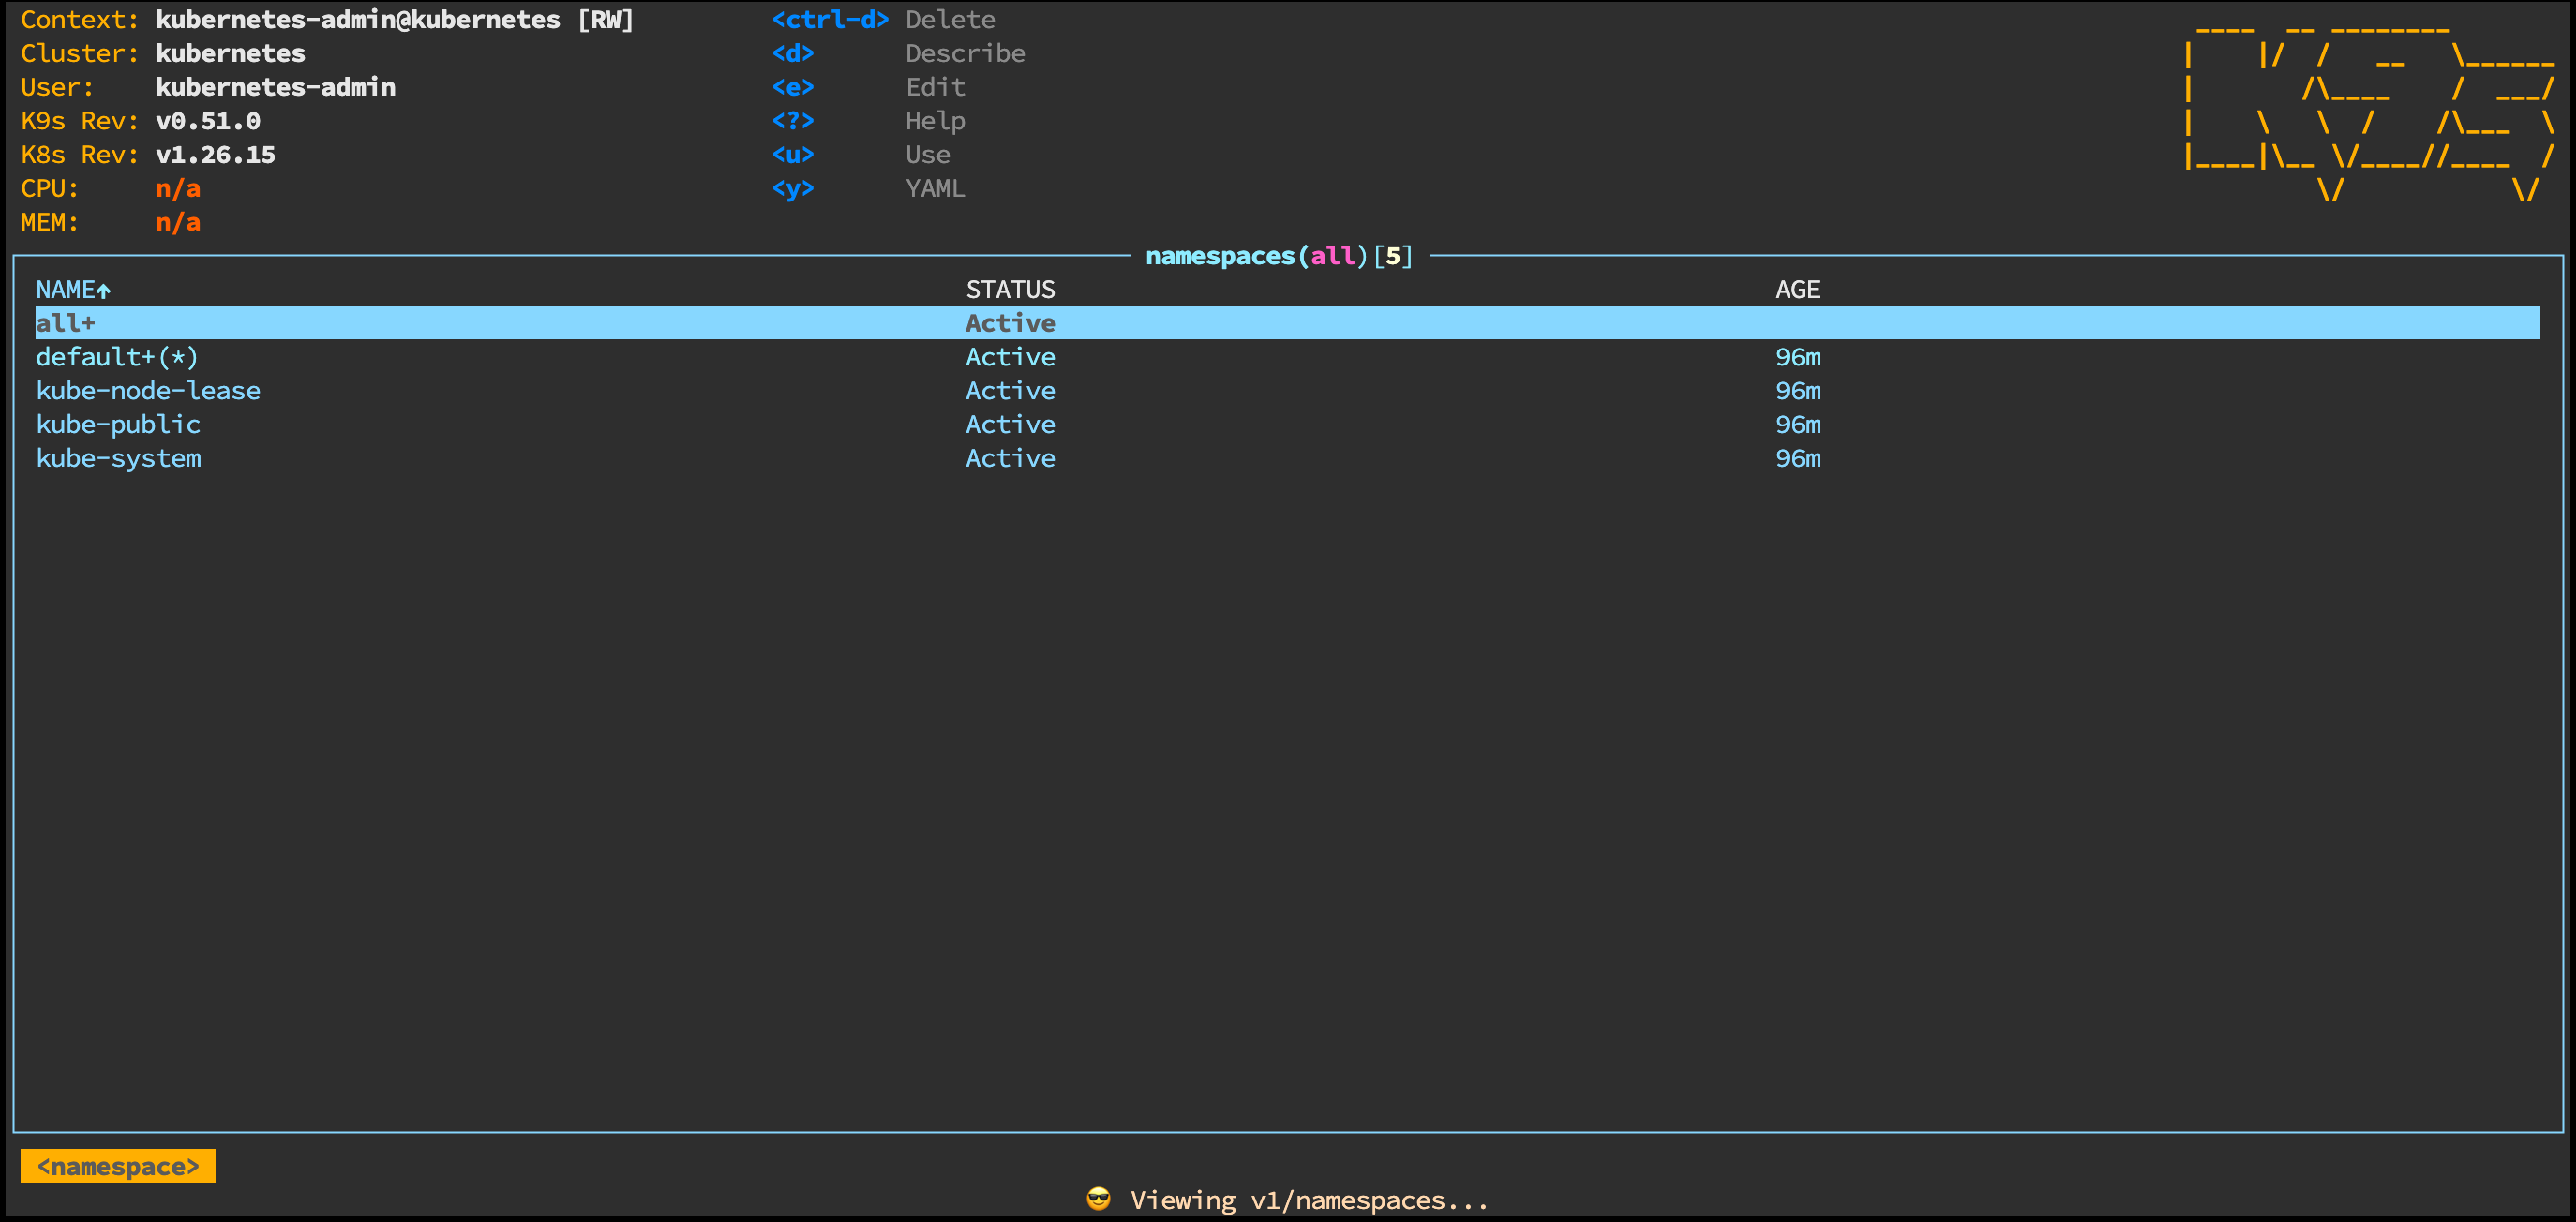Click the Context value kubernetes-admin@kubernetes
The height and width of the screenshot is (1222, 2576).
358,19
